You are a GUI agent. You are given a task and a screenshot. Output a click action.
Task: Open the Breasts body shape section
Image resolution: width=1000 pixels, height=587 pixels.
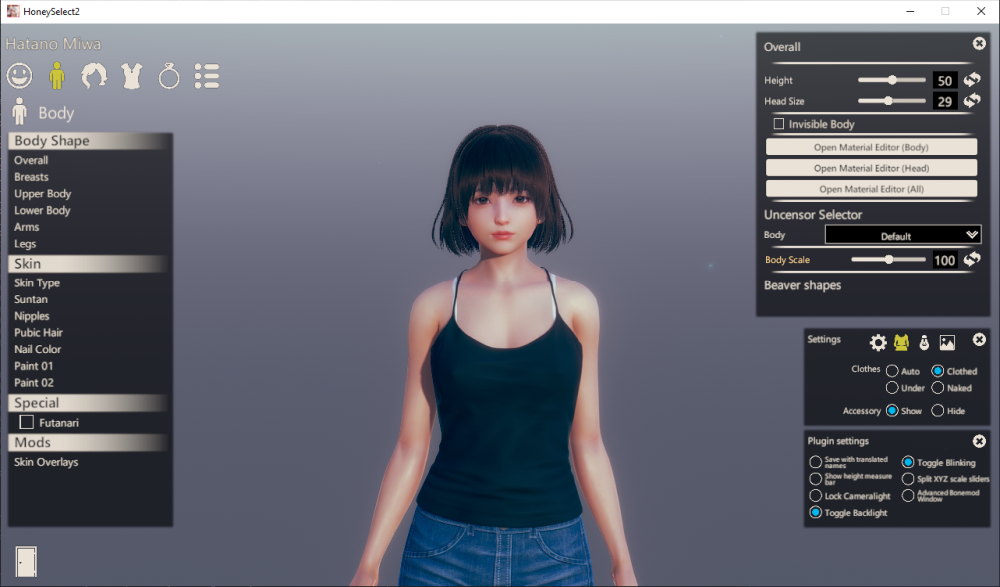point(31,177)
